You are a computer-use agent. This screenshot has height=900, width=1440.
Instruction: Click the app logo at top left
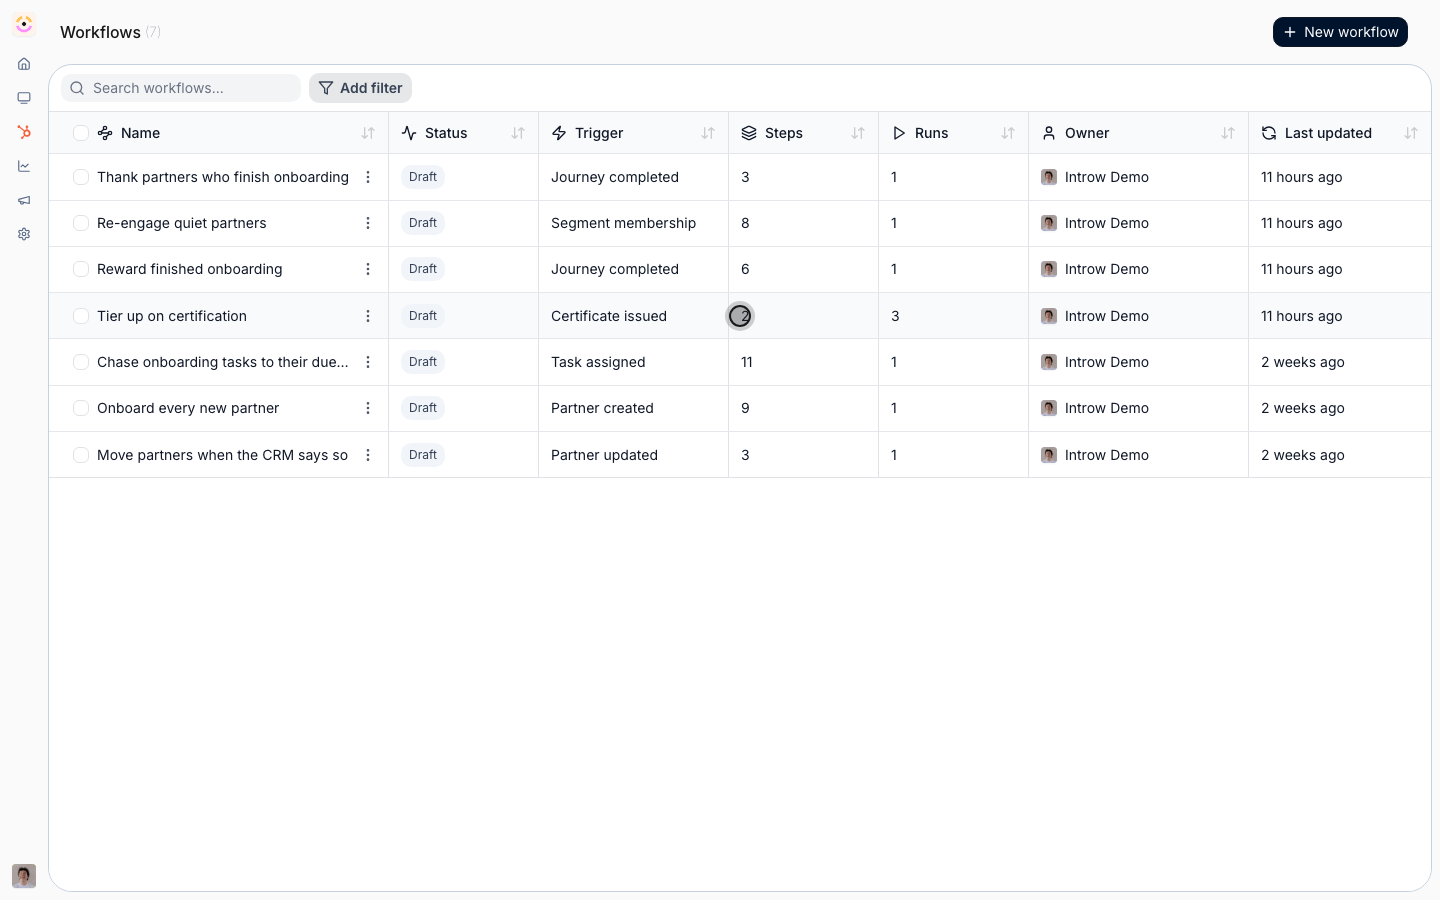(24, 24)
